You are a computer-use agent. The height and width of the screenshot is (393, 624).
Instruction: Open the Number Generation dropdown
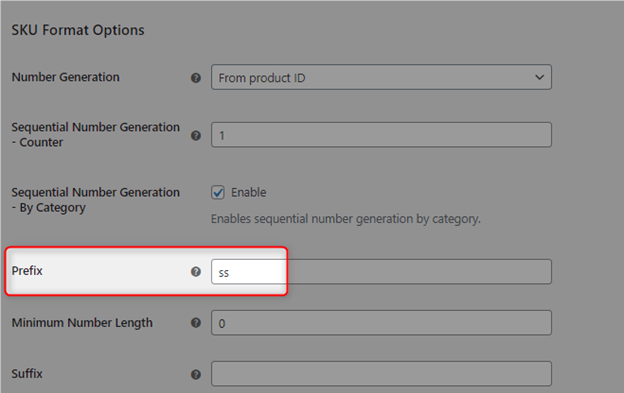pyautogui.click(x=381, y=77)
